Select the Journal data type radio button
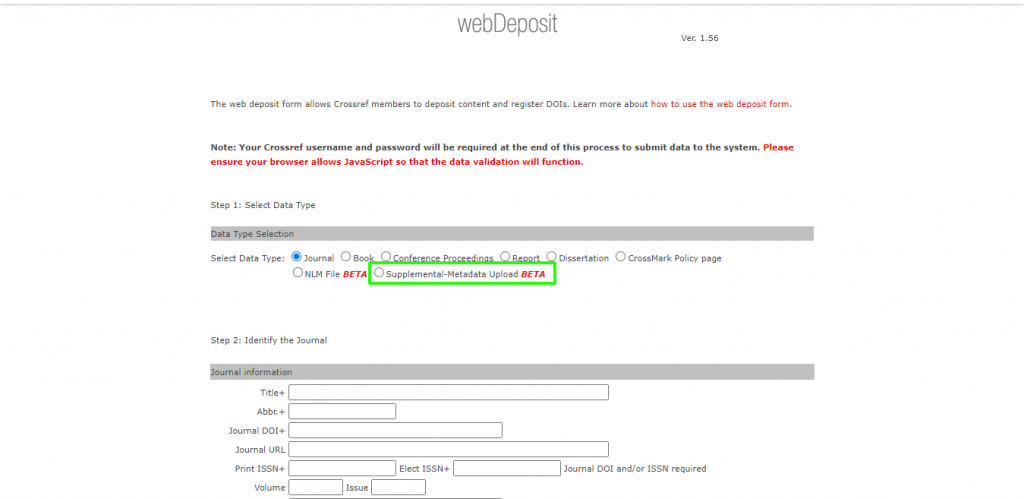This screenshot has width=1024, height=499. (x=296, y=257)
